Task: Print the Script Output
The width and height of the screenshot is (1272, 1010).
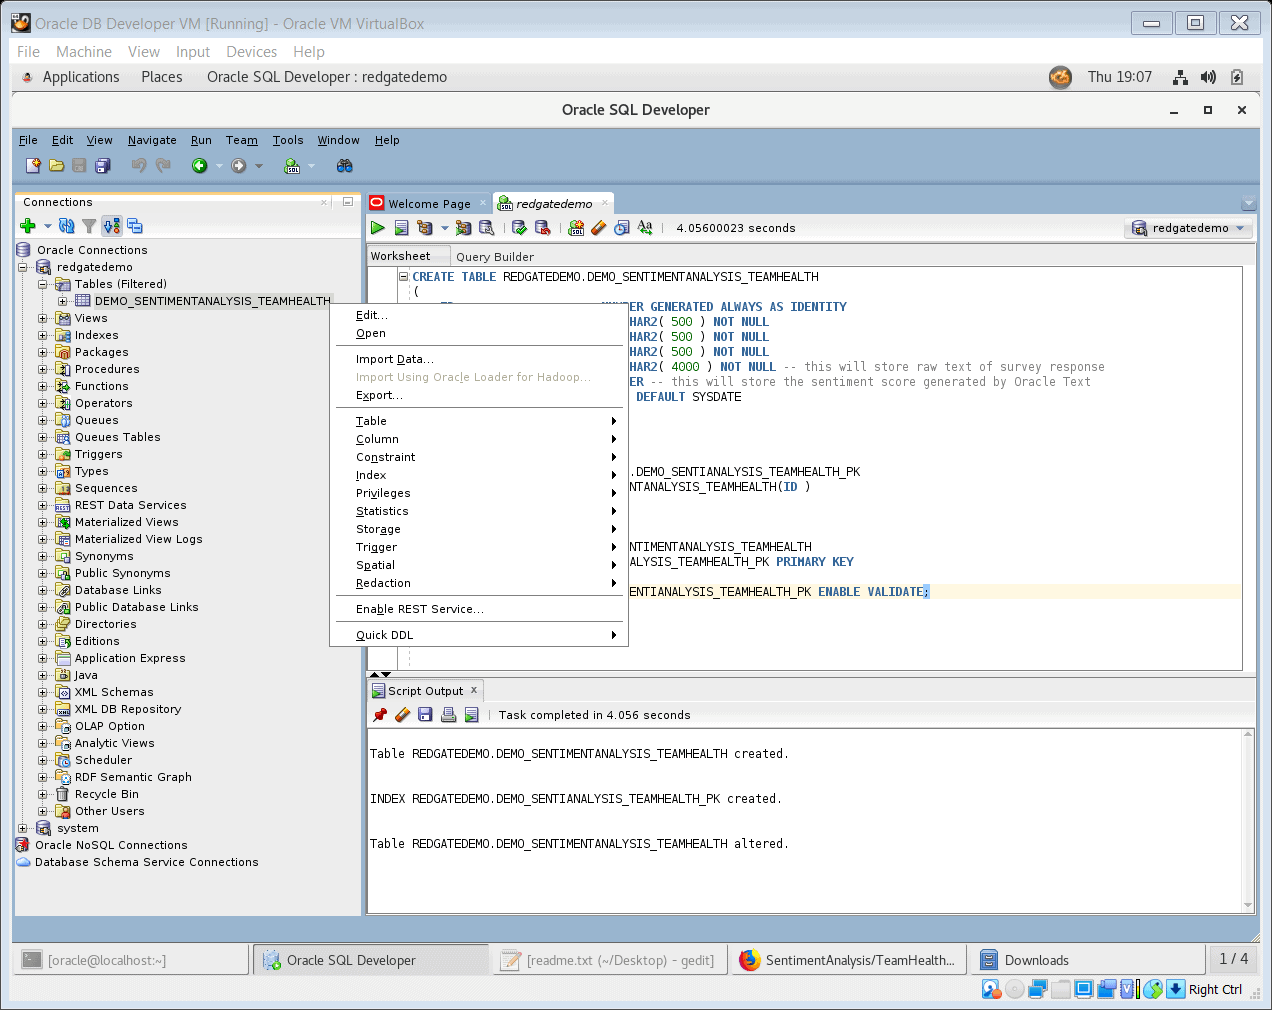Action: click(448, 715)
